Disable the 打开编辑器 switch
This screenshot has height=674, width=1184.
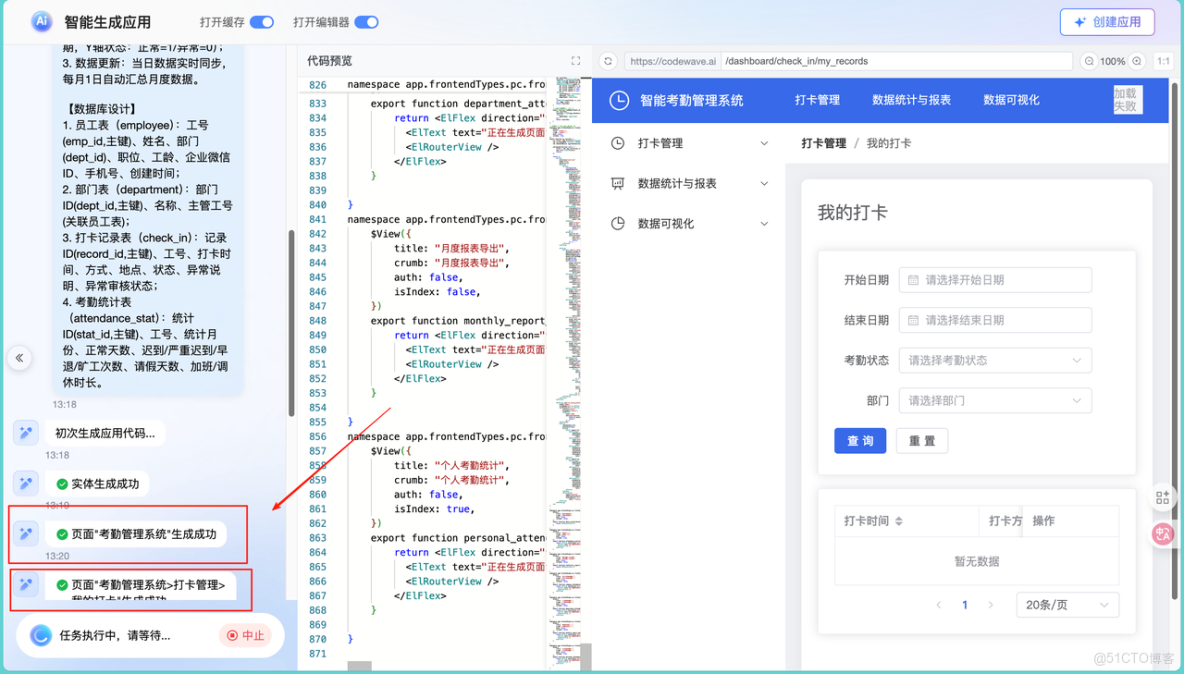363,21
